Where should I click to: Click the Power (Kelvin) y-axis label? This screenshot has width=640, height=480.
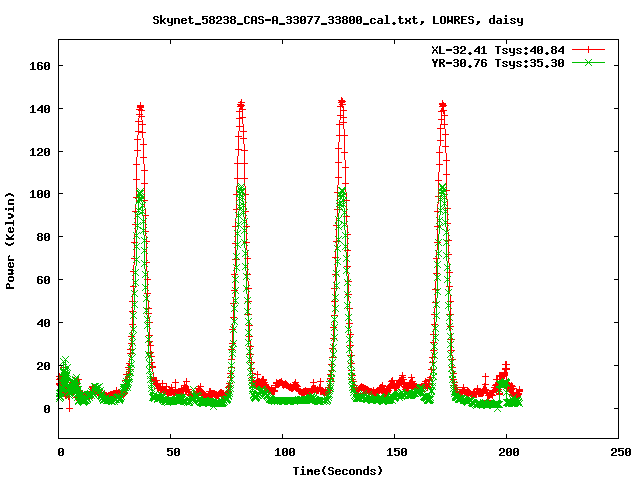10,241
